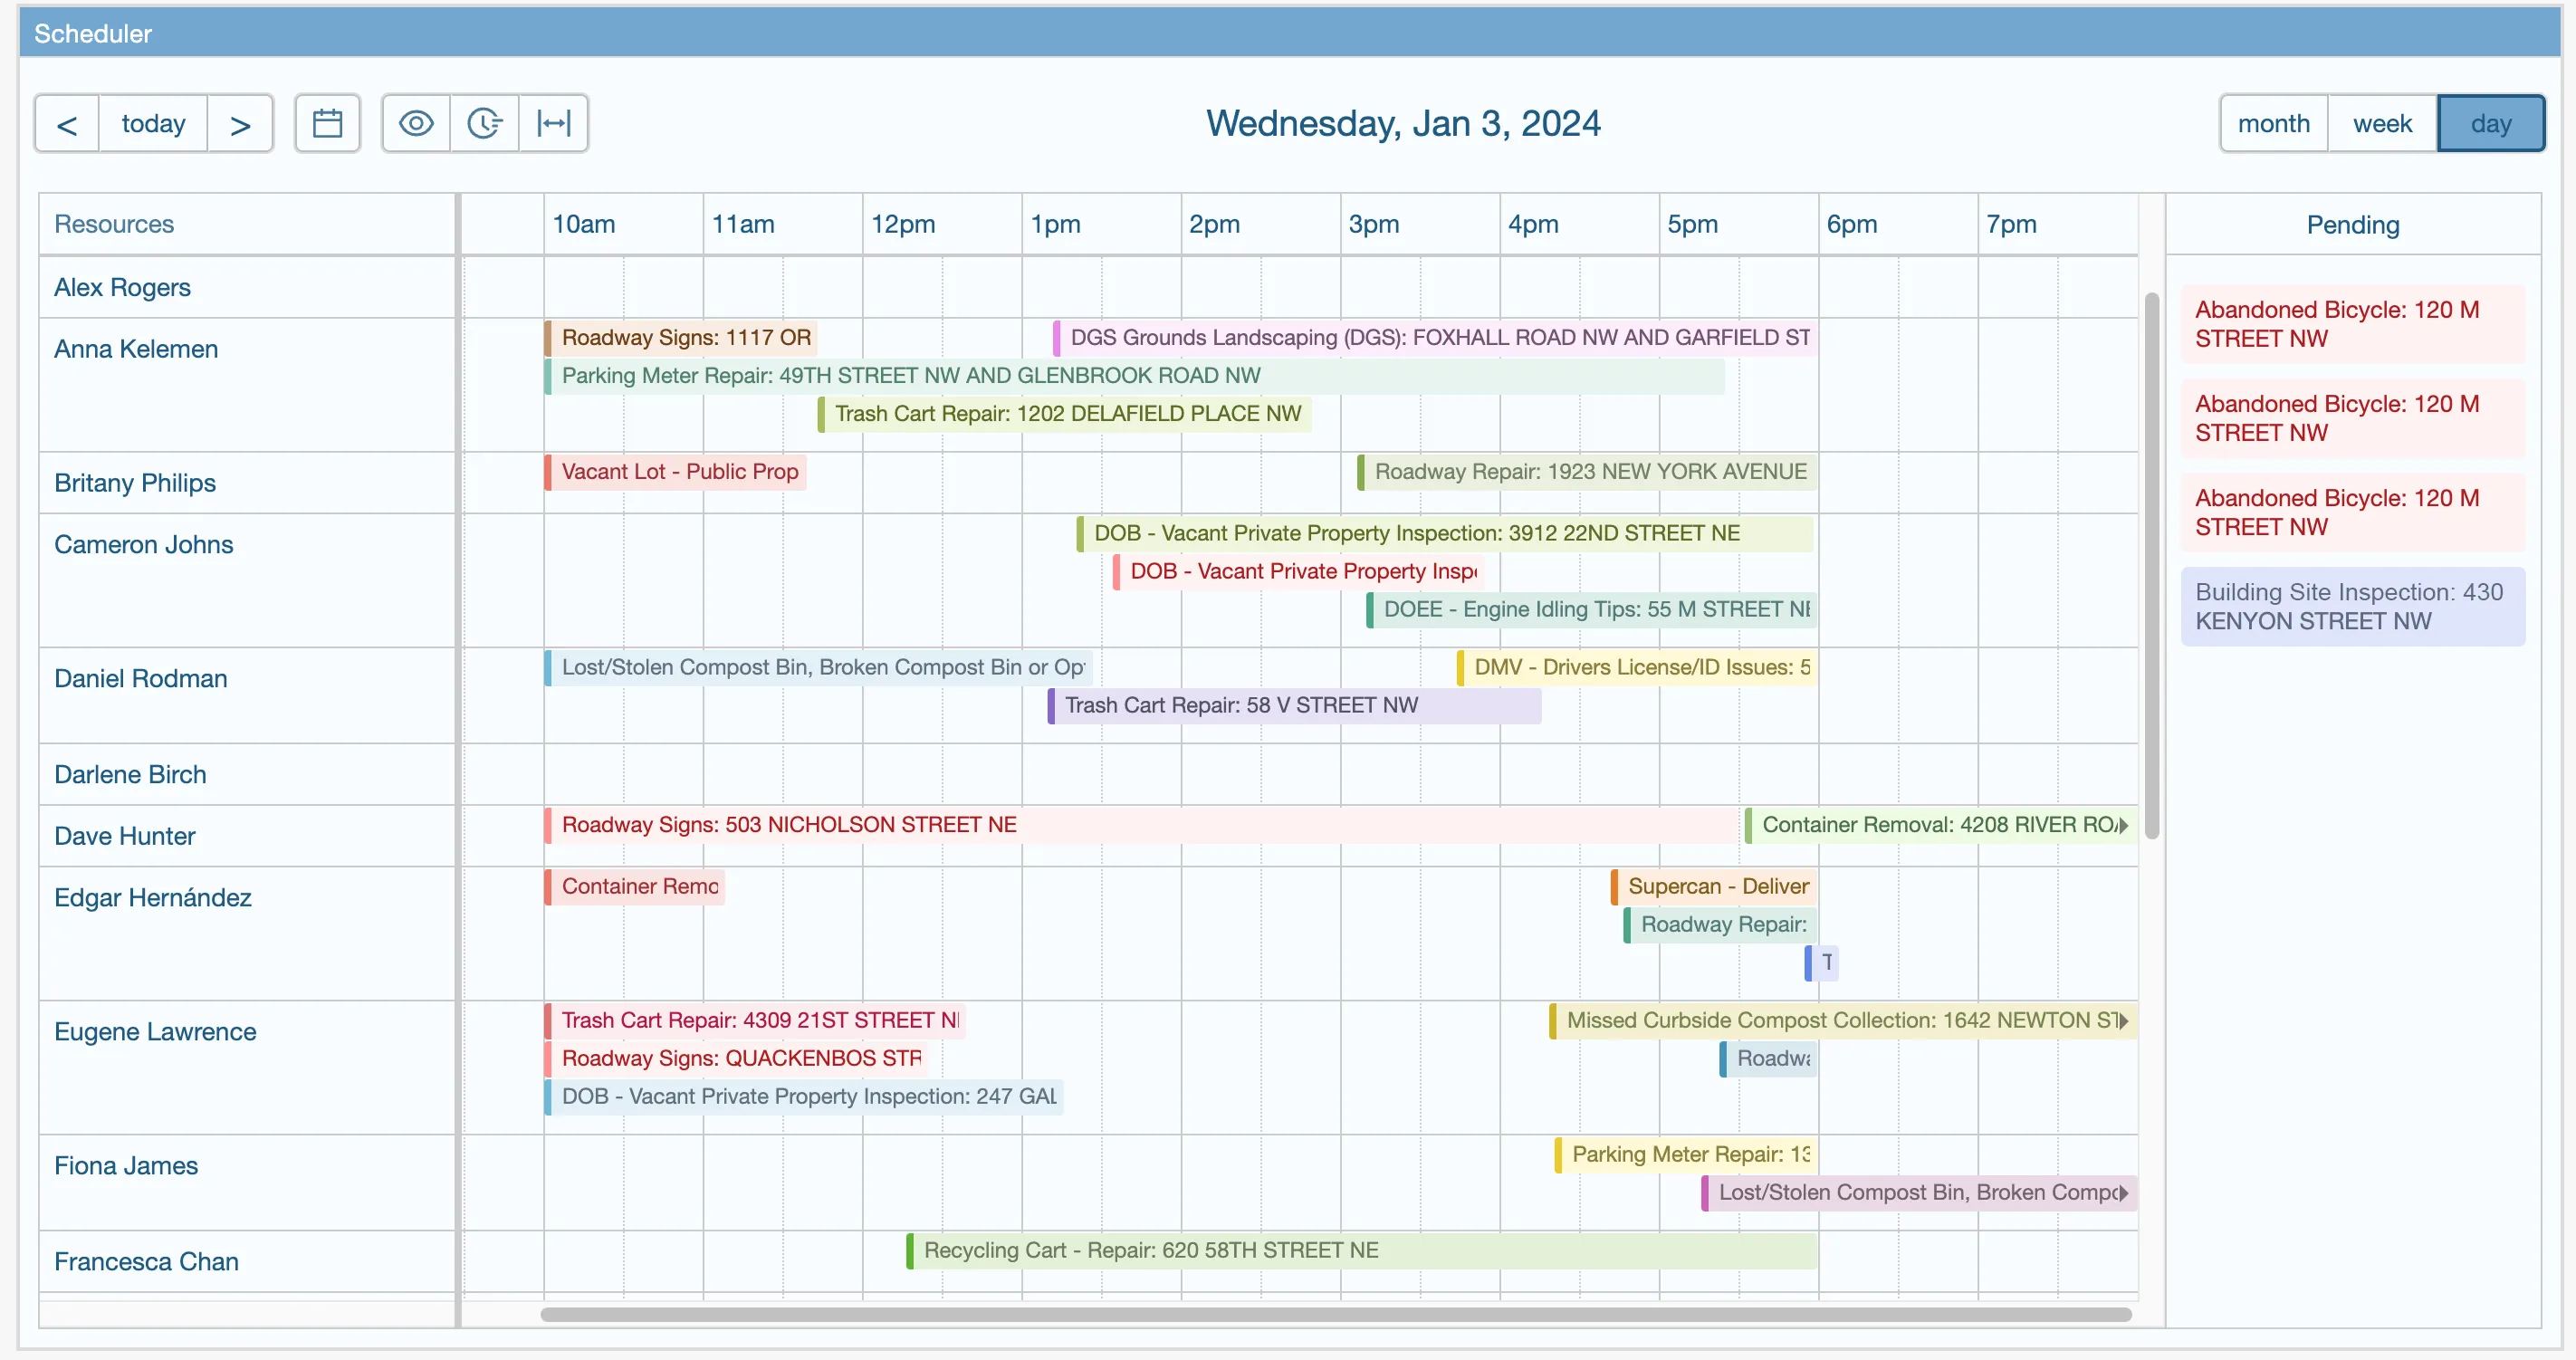
Task: Click the today button
Action: coord(155,123)
